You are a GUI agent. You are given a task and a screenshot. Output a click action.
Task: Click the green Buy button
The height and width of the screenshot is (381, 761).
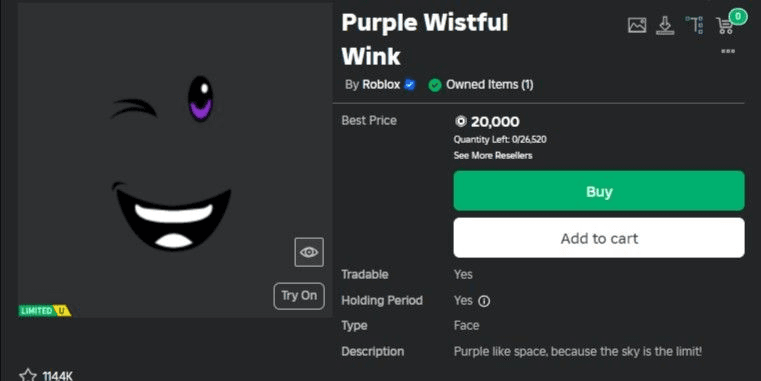coord(599,191)
